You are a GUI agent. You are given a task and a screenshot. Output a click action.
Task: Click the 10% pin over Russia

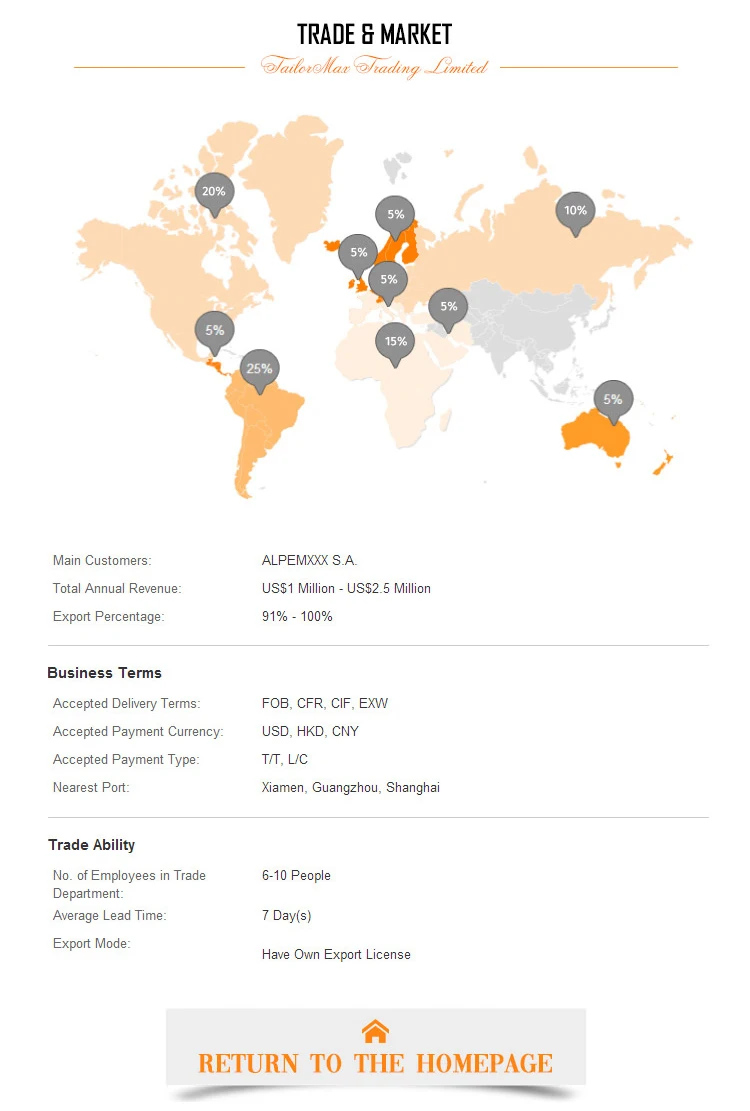(575, 212)
